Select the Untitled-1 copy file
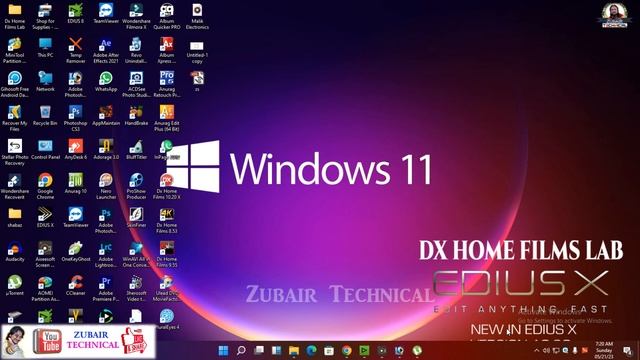Image resolution: width=640 pixels, height=360 pixels. (197, 51)
